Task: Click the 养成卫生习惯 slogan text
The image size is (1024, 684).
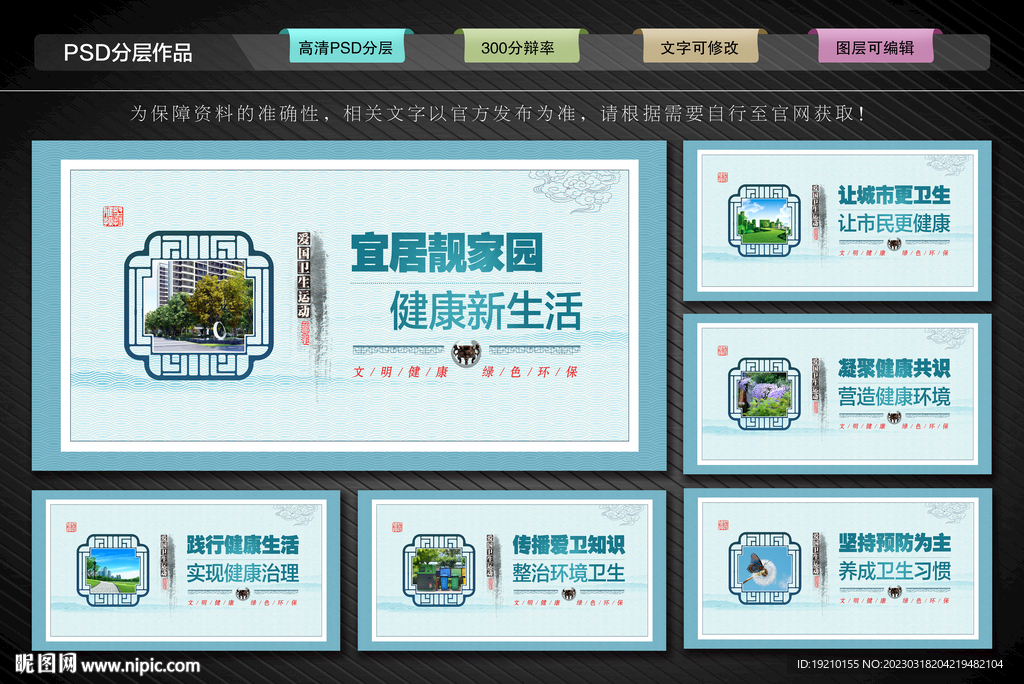Action: coord(893,572)
